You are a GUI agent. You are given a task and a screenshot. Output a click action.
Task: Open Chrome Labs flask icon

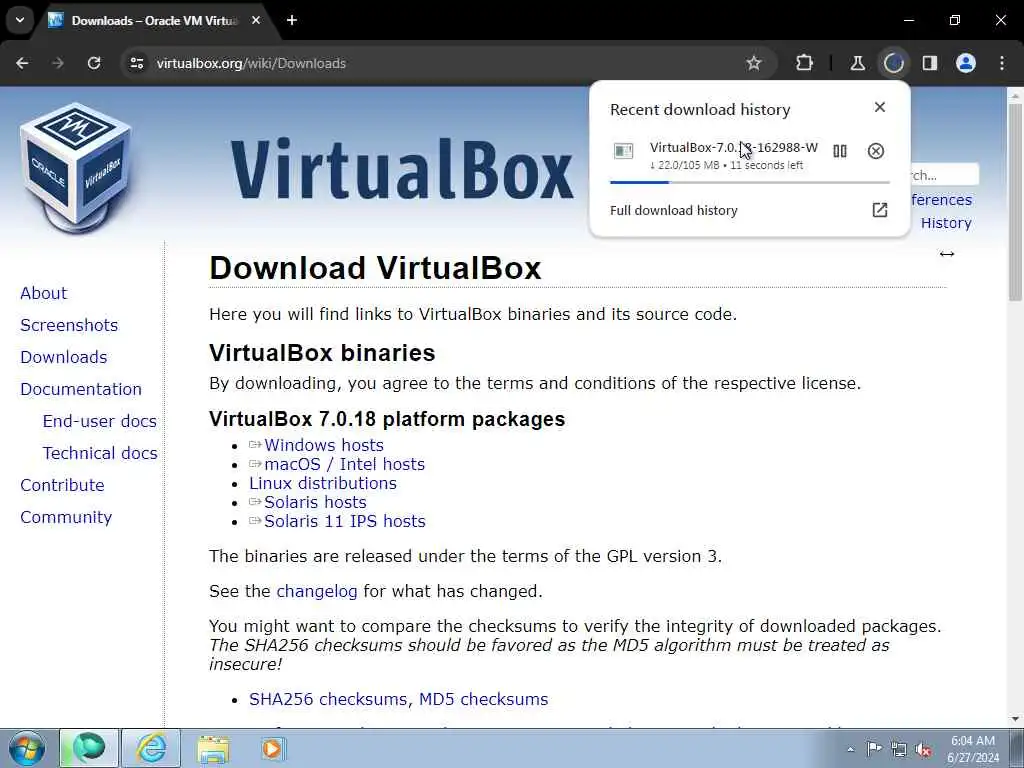click(x=857, y=63)
